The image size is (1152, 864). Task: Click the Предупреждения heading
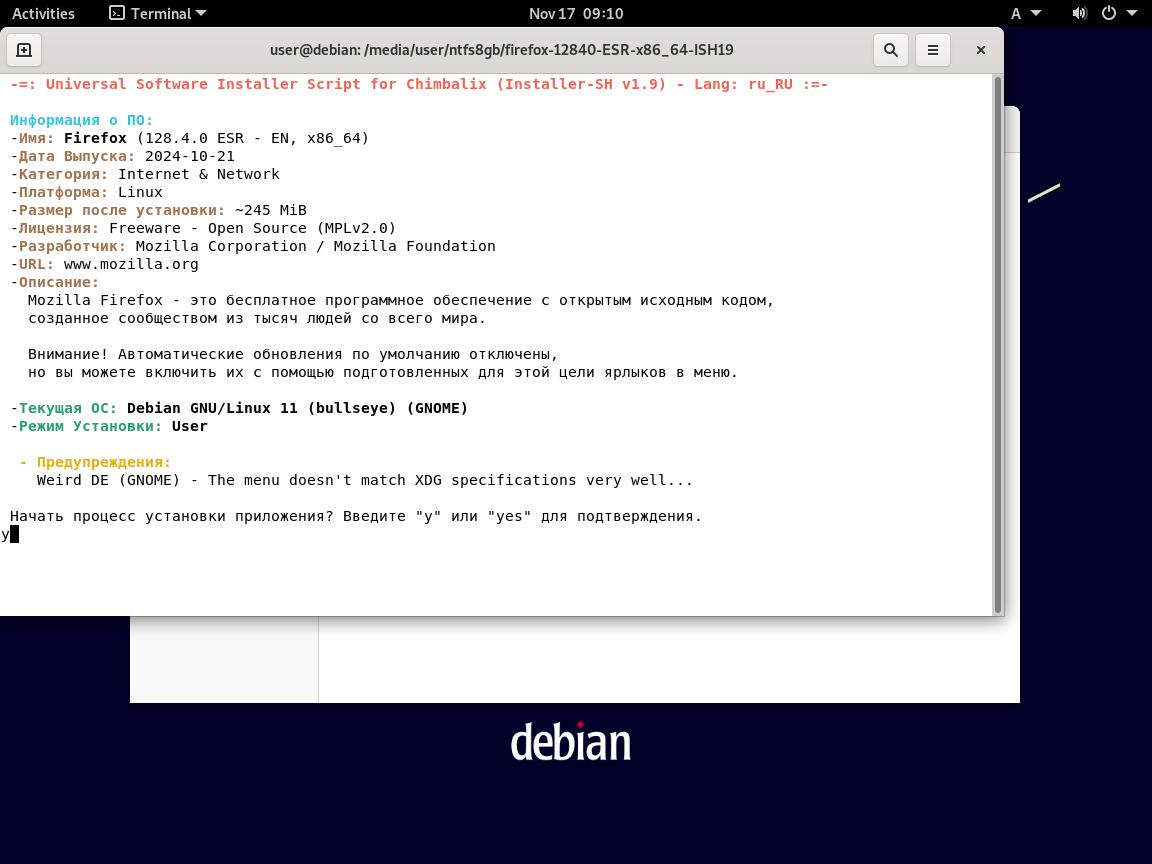(x=104, y=462)
